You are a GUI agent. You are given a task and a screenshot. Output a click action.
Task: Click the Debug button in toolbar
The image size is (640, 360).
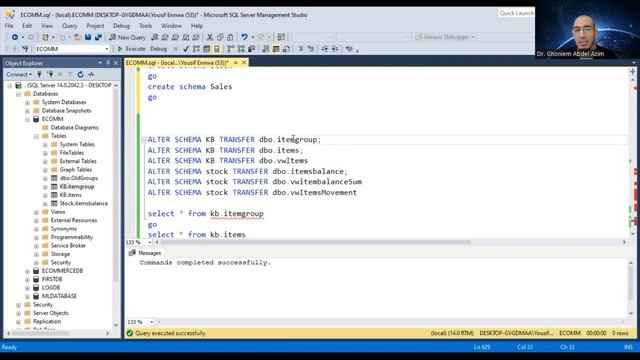click(158, 49)
